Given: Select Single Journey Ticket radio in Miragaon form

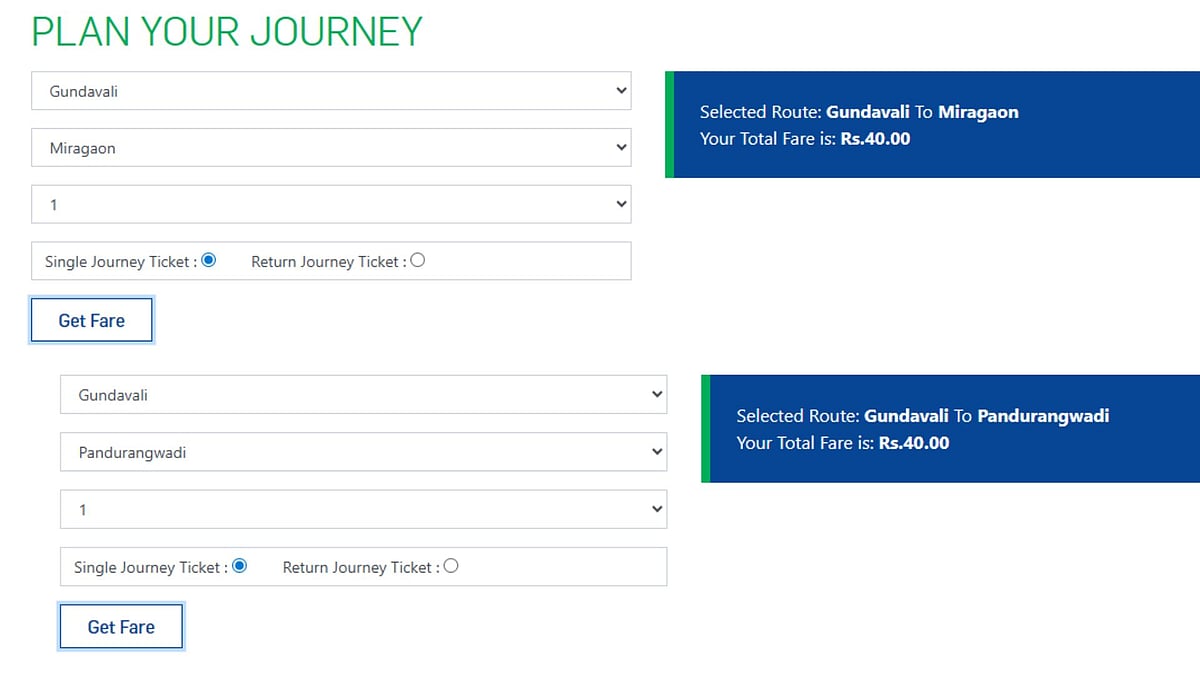Looking at the screenshot, I should click(209, 260).
